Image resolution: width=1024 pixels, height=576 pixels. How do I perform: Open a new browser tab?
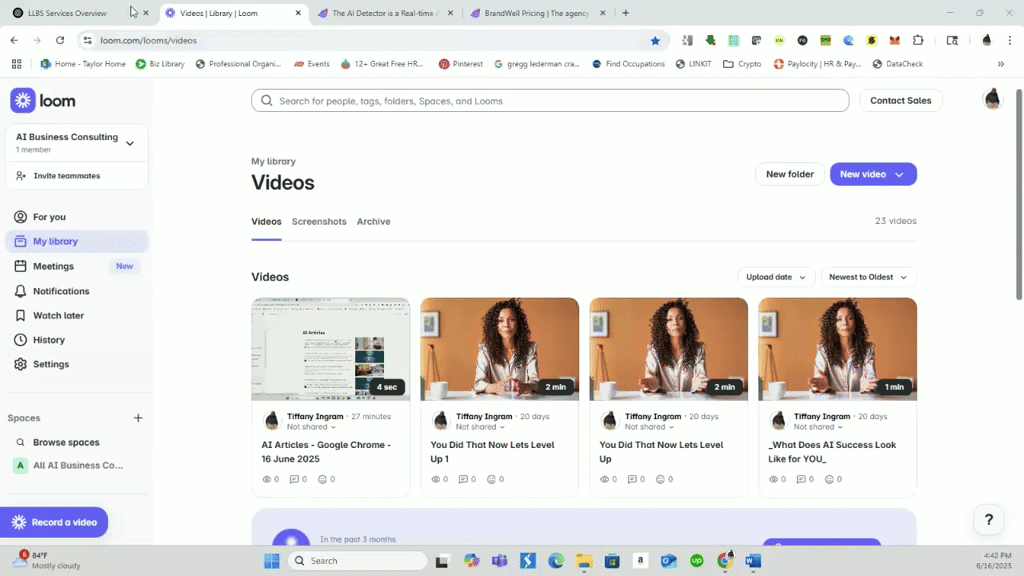(x=626, y=13)
